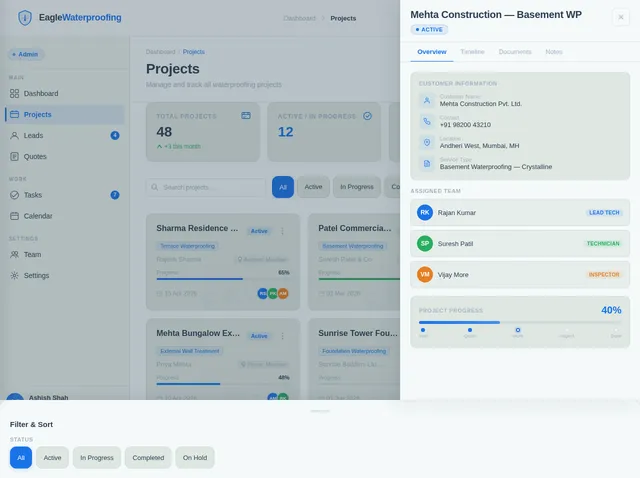This screenshot has width=640, height=478.
Task: Click the project progress bar
Action: tap(520, 322)
